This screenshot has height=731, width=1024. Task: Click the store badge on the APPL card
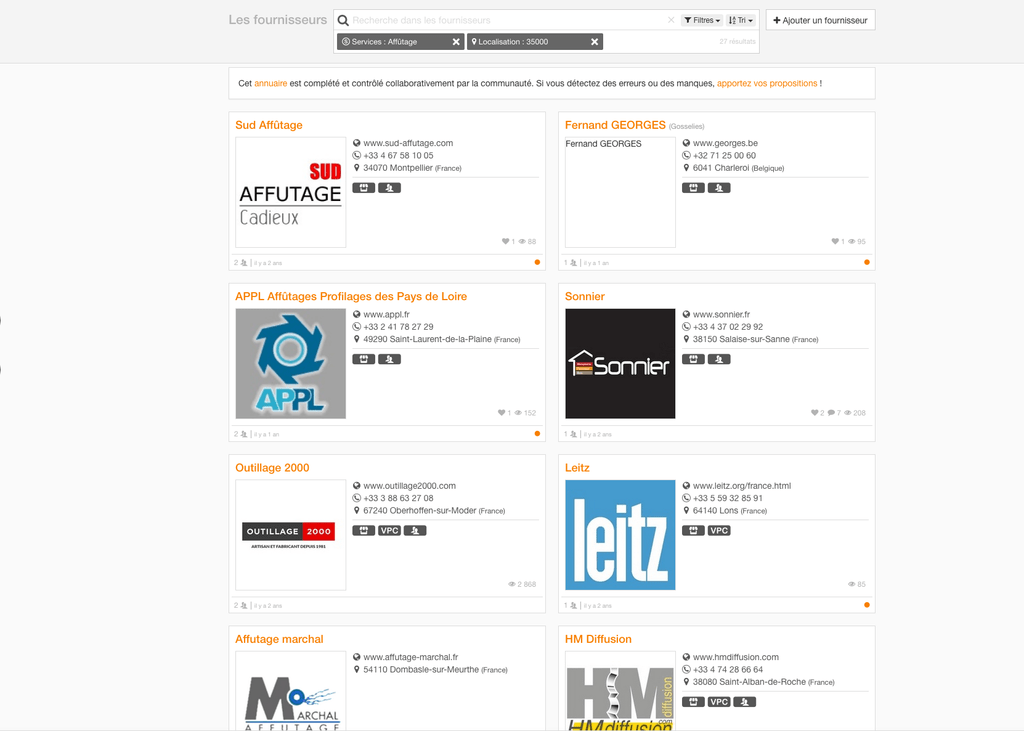click(x=364, y=359)
